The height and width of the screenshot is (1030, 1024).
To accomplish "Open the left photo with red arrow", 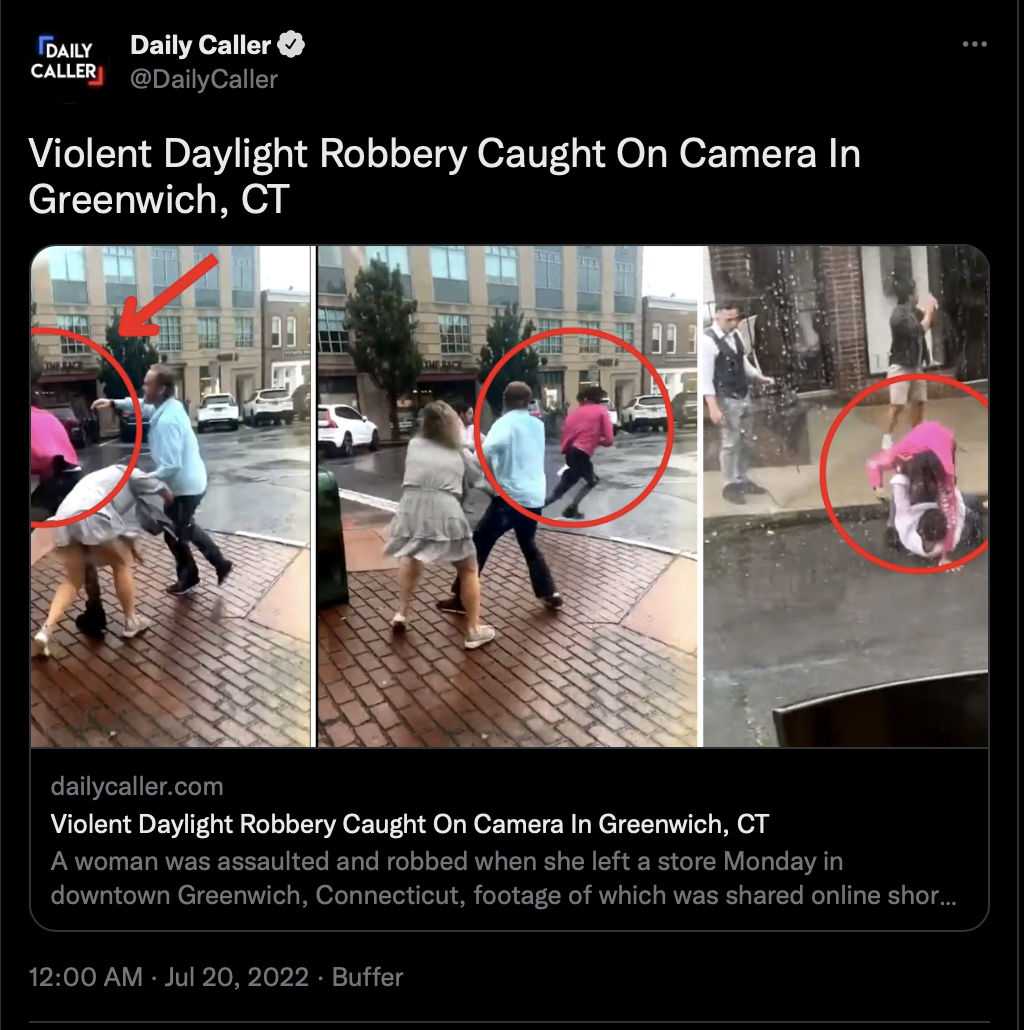I will pyautogui.click(x=171, y=496).
